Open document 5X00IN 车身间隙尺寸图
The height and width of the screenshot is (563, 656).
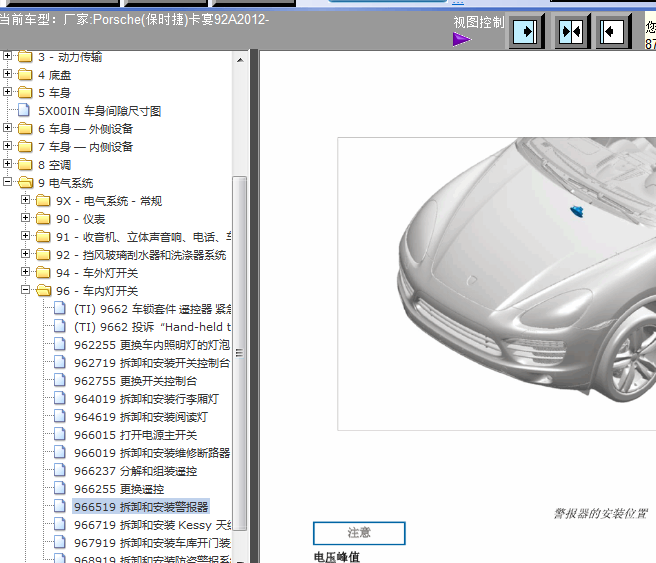(x=100, y=111)
